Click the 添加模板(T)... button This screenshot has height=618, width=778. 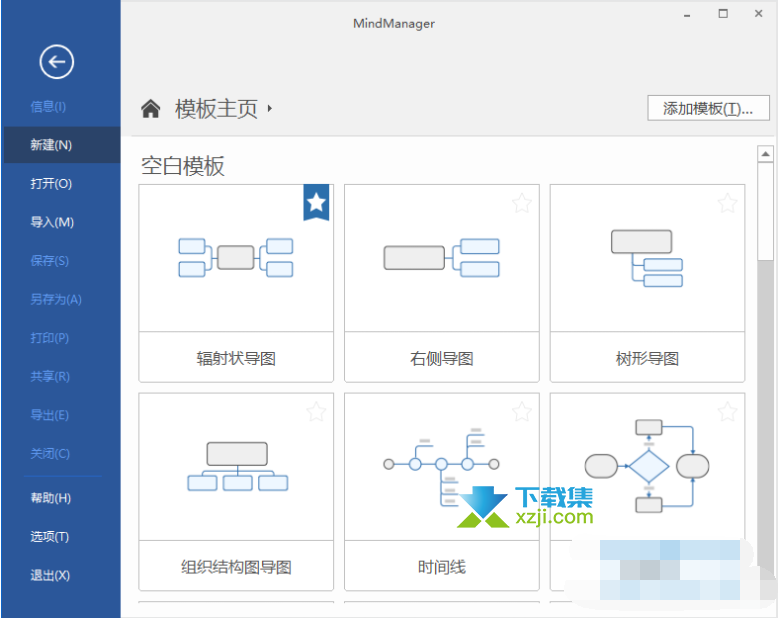(708, 108)
